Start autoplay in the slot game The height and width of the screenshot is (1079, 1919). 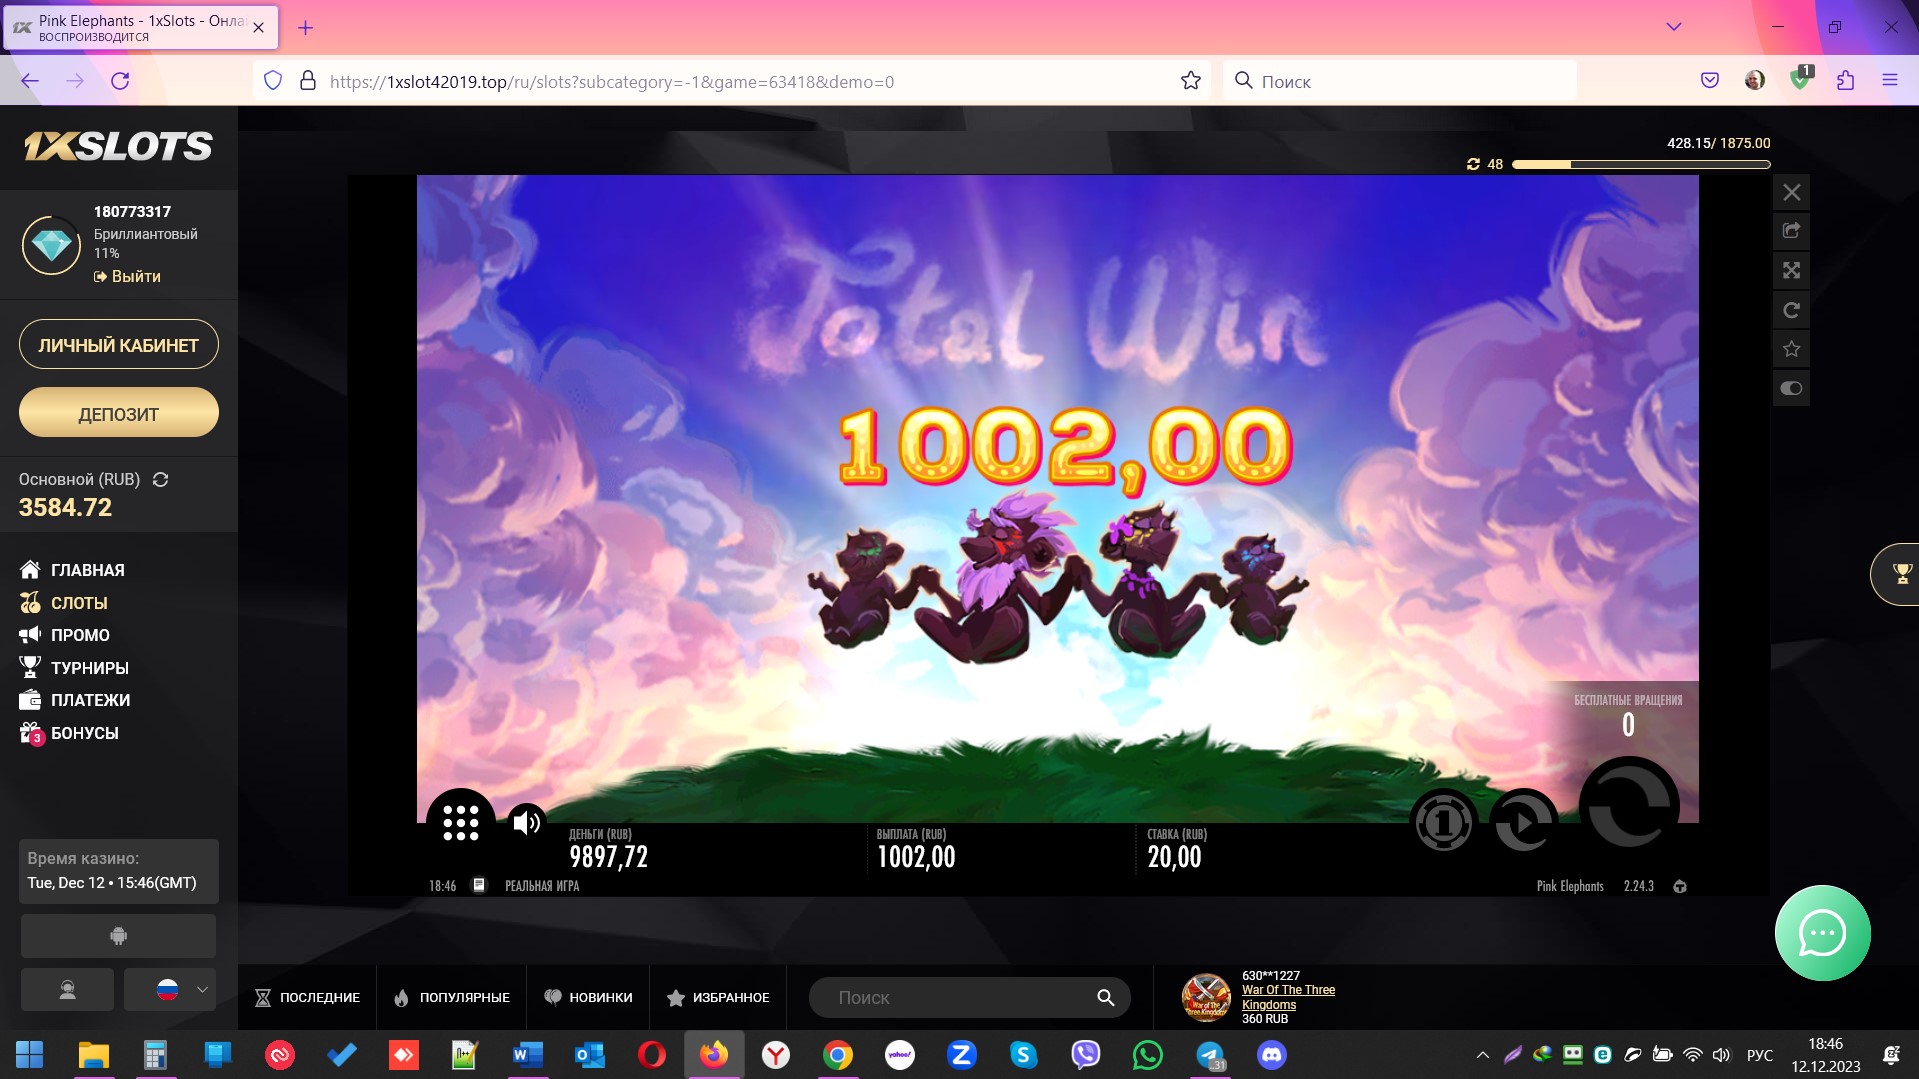[x=1524, y=822]
